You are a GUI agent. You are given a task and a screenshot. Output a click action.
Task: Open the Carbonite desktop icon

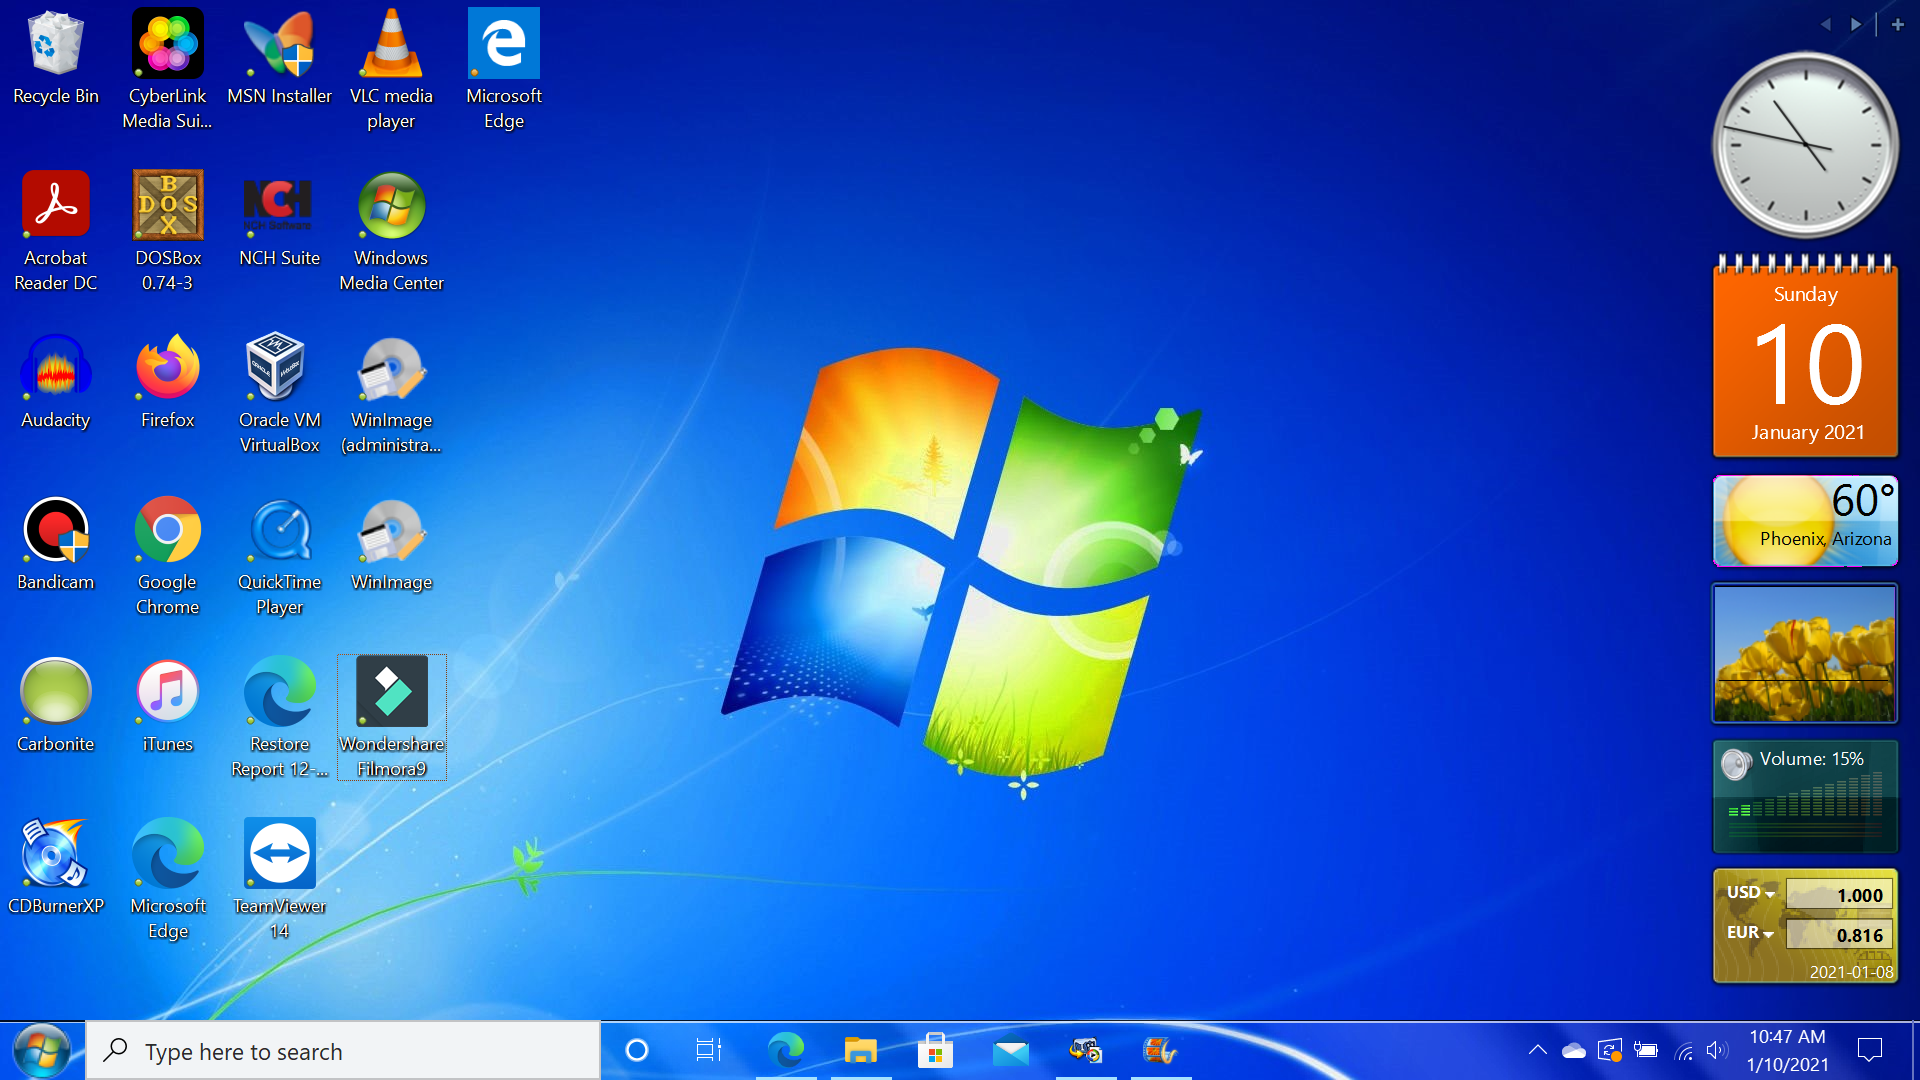pyautogui.click(x=55, y=705)
